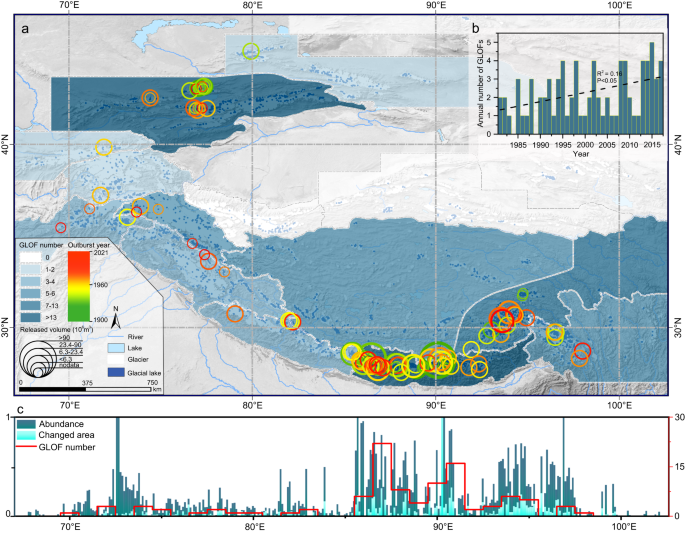The width and height of the screenshot is (685, 533).
Task: Click the 'Changed area' legend text
Action: click(x=66, y=435)
